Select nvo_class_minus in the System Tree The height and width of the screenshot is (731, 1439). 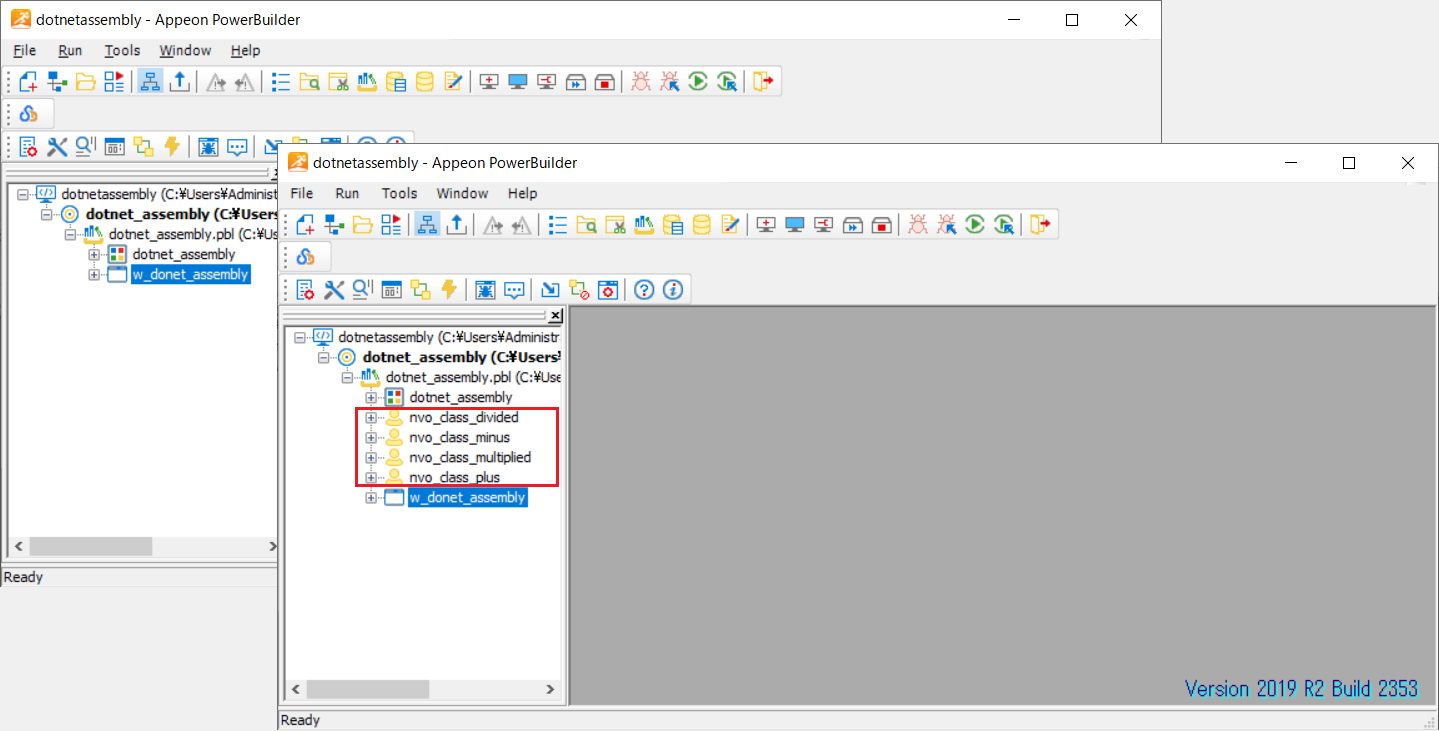(x=459, y=437)
